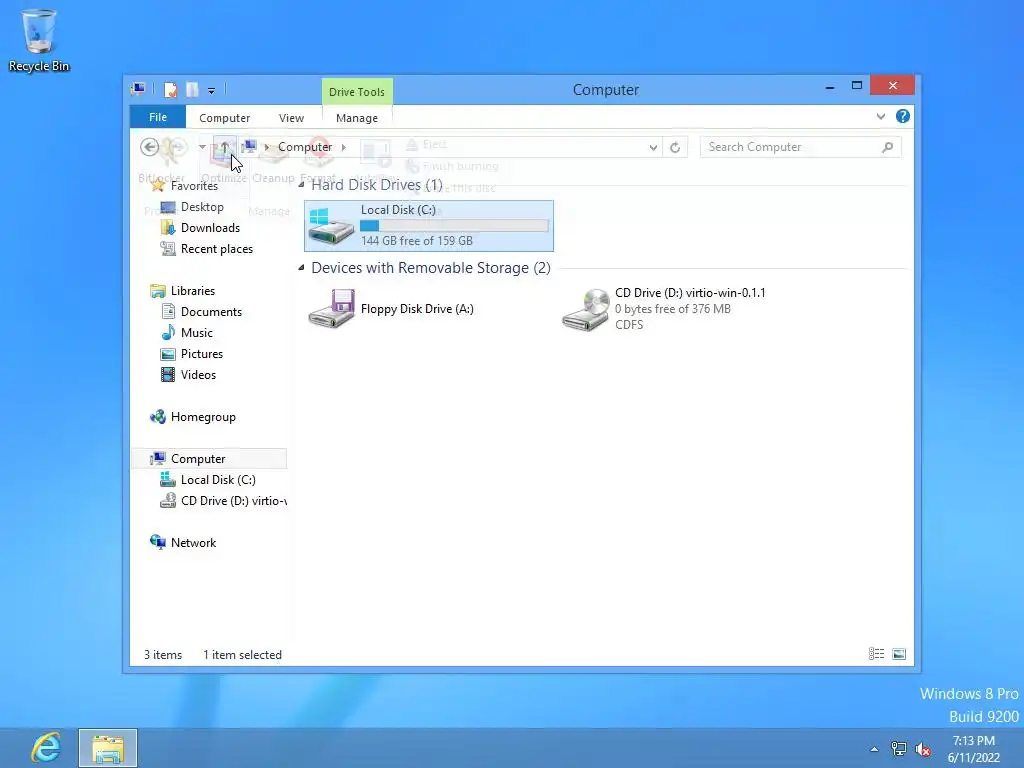Viewport: 1024px width, 768px height.
Task: Select Local Disk (C:) drive tile
Action: (428, 226)
